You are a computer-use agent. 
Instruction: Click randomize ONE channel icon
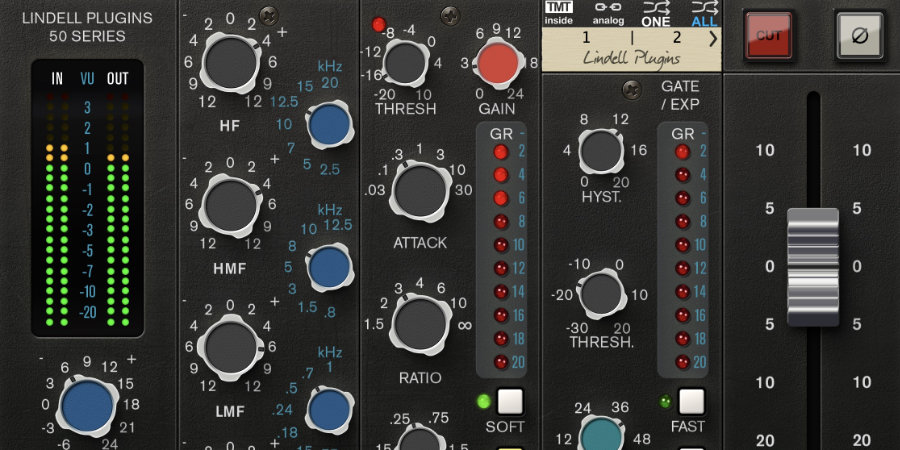pos(656,13)
